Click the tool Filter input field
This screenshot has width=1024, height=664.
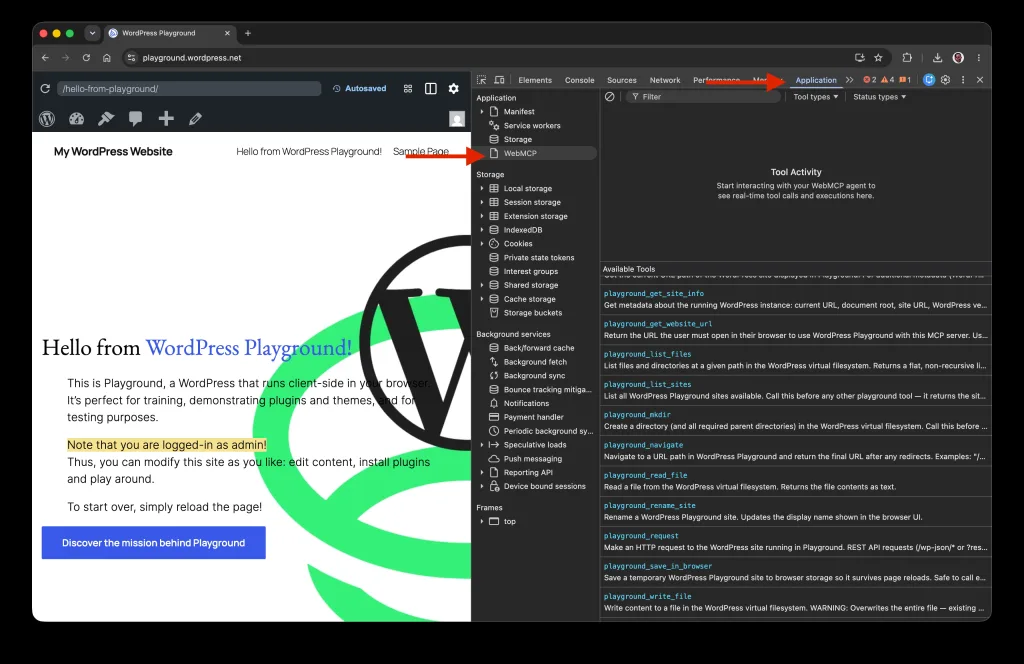click(702, 97)
